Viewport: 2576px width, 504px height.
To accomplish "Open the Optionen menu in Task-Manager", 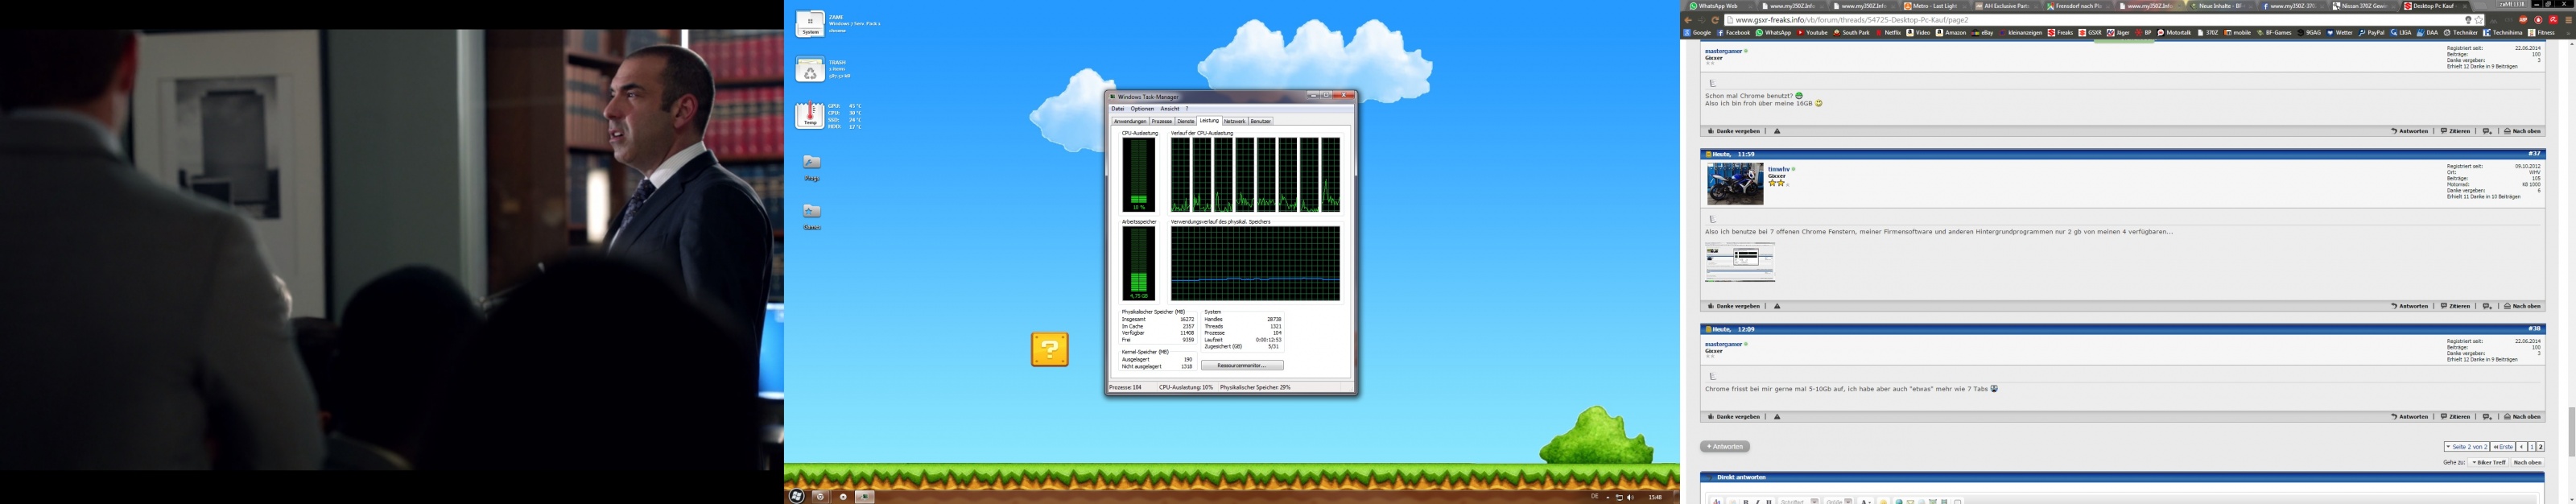I will point(1142,109).
